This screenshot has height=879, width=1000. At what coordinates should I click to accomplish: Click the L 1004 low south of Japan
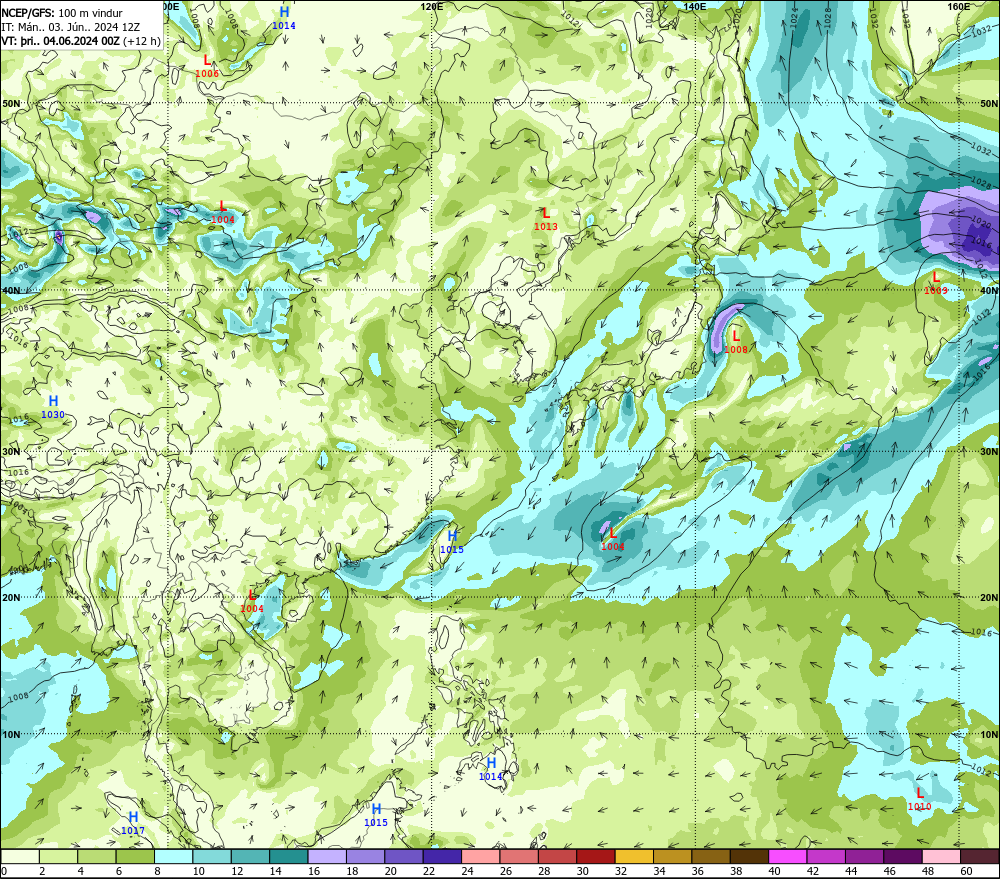pyautogui.click(x=613, y=539)
